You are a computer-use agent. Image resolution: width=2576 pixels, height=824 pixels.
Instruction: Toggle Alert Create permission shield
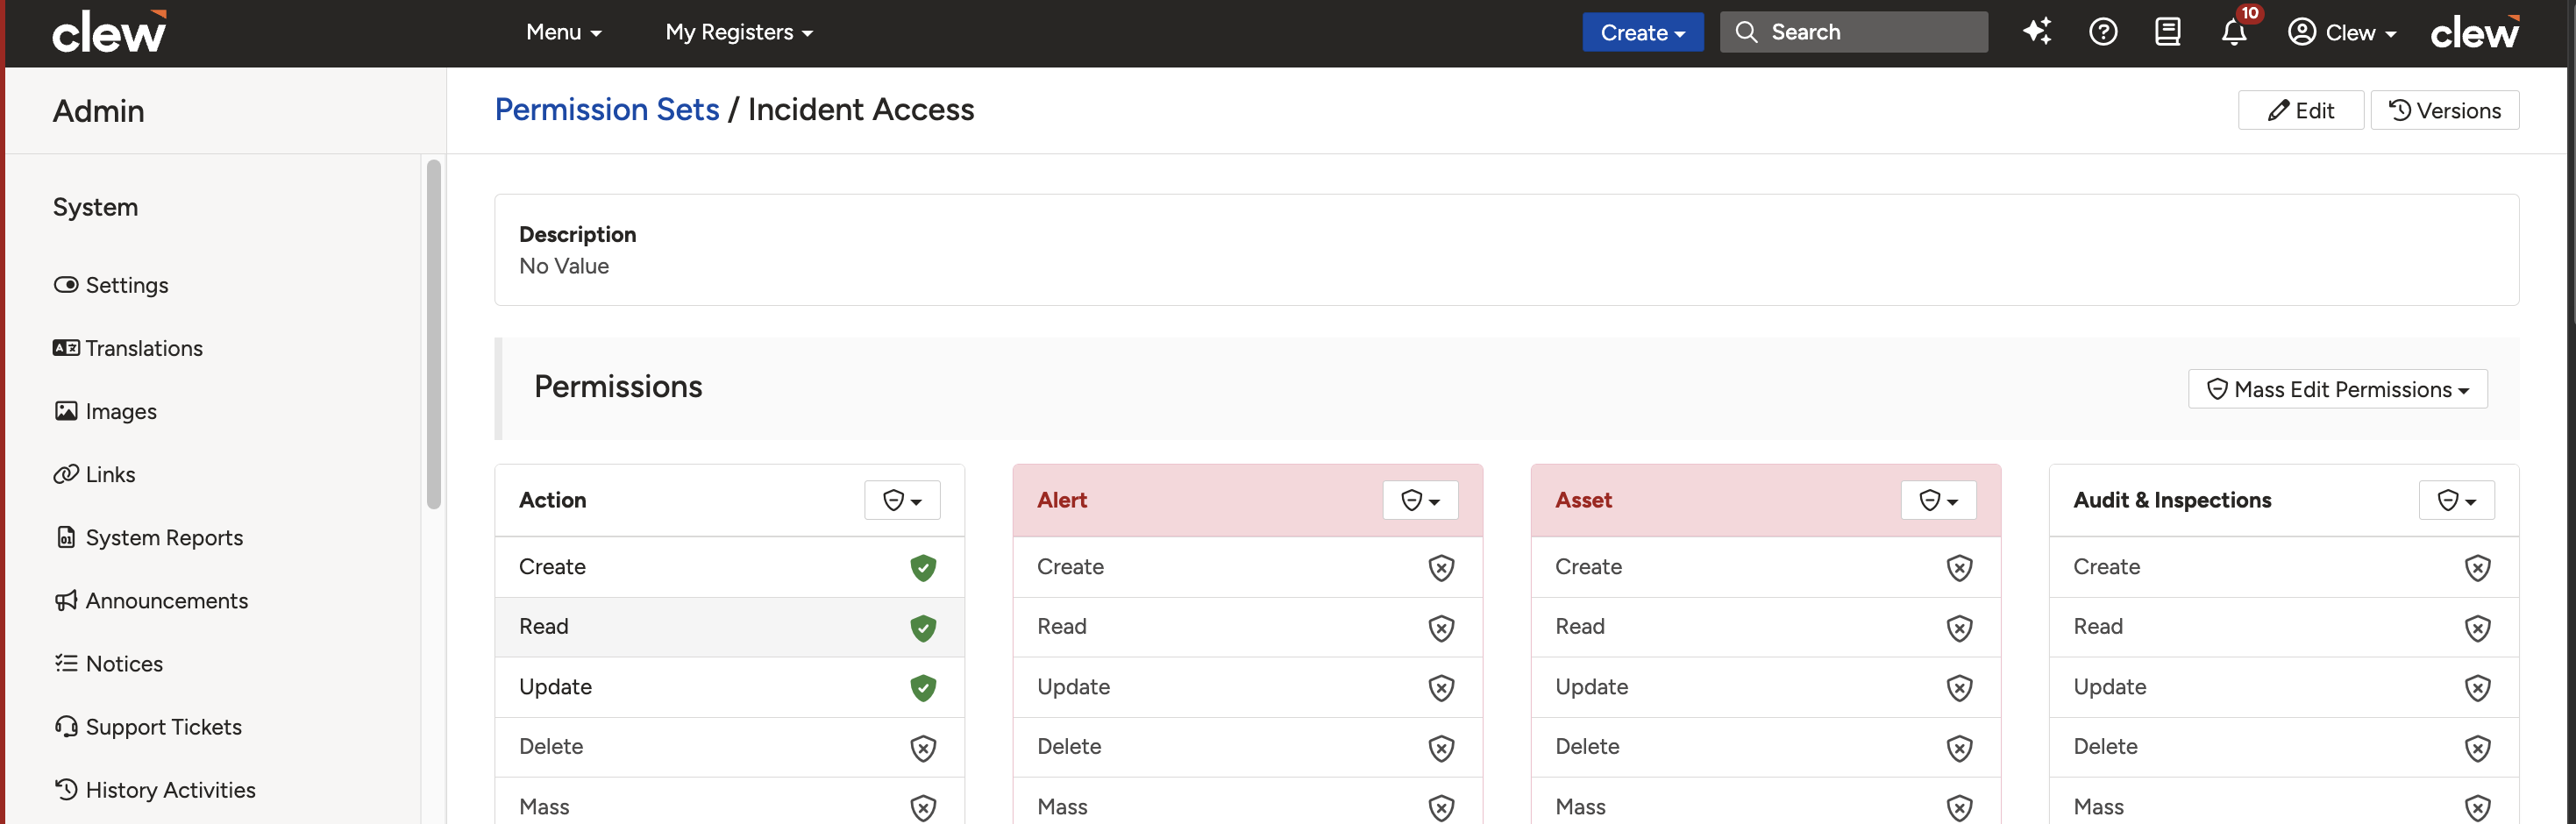point(1441,568)
